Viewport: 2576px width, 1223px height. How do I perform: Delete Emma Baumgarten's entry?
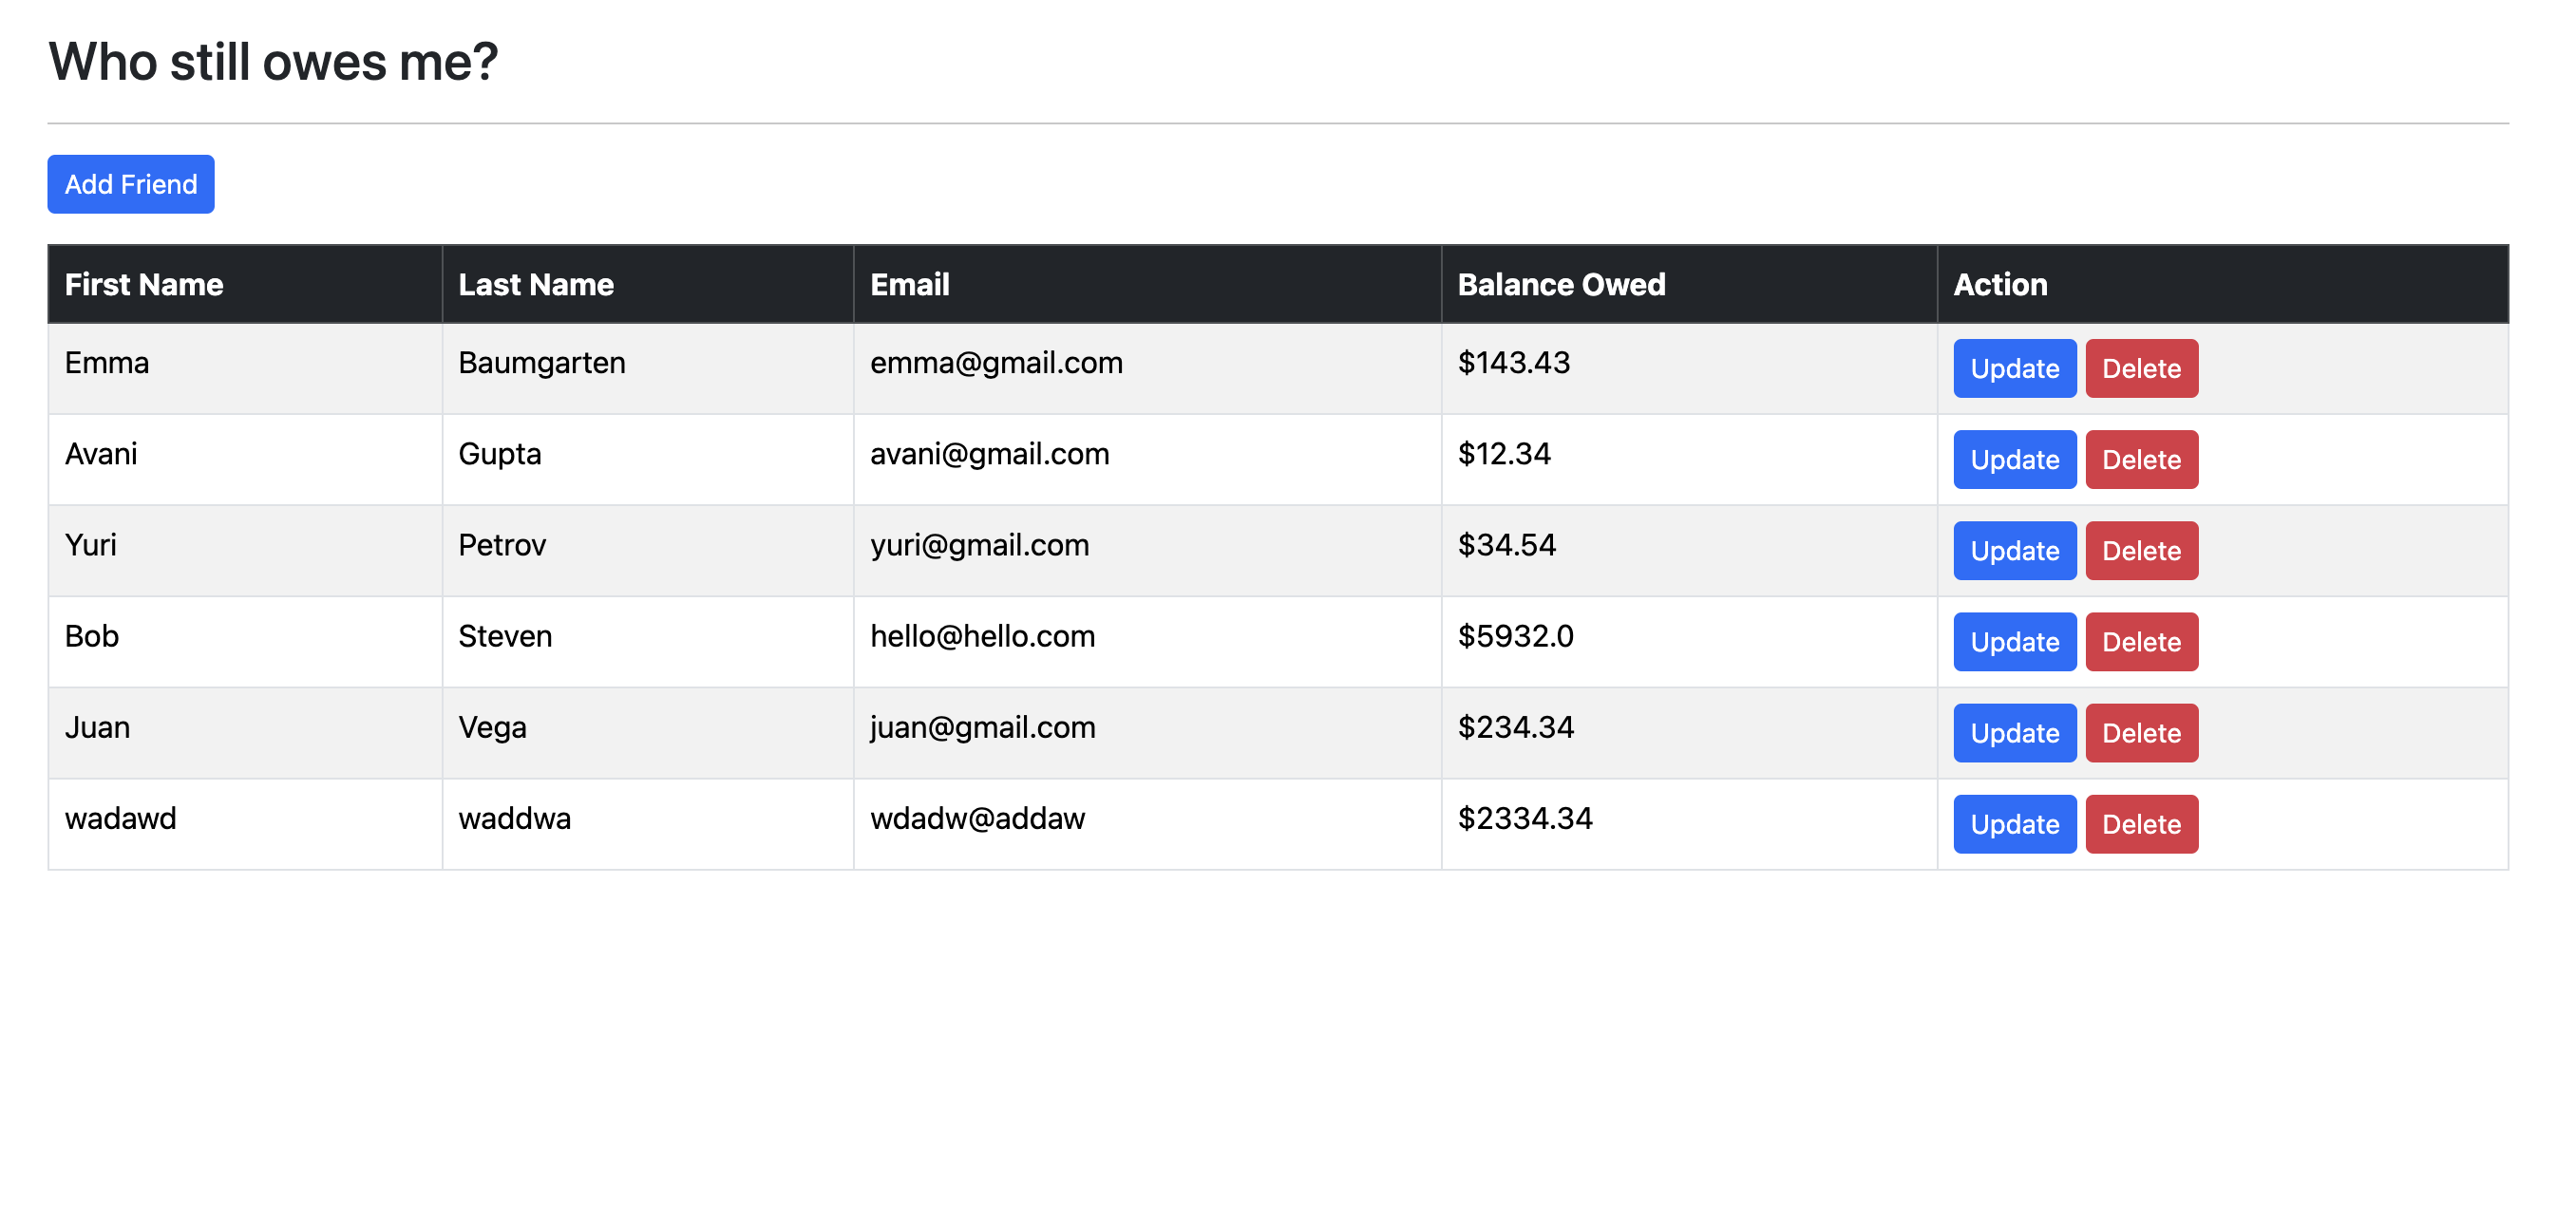pyautogui.click(x=2142, y=368)
